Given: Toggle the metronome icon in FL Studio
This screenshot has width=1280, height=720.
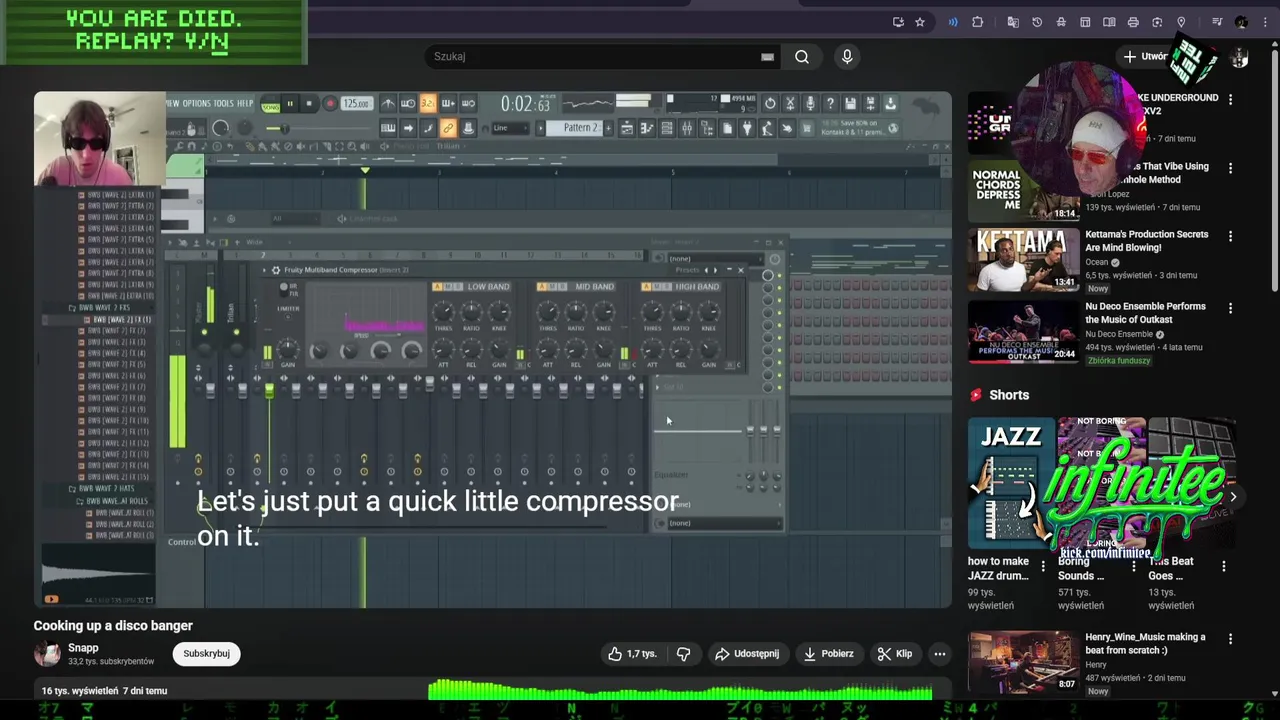Looking at the screenshot, I should click(388, 103).
